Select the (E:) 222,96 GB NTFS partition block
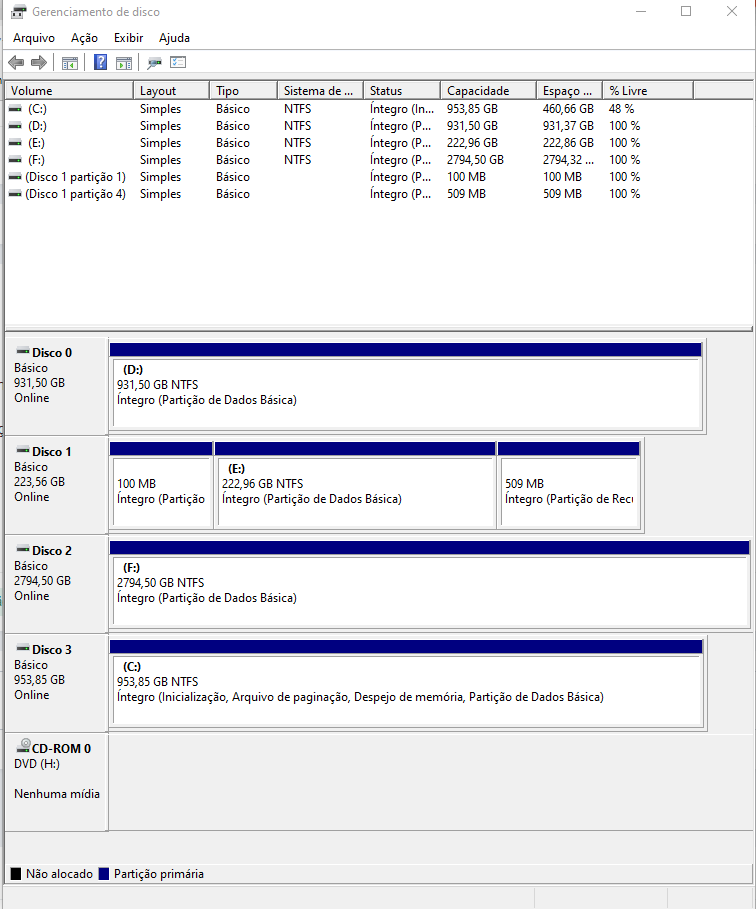The image size is (756, 909). (x=355, y=486)
